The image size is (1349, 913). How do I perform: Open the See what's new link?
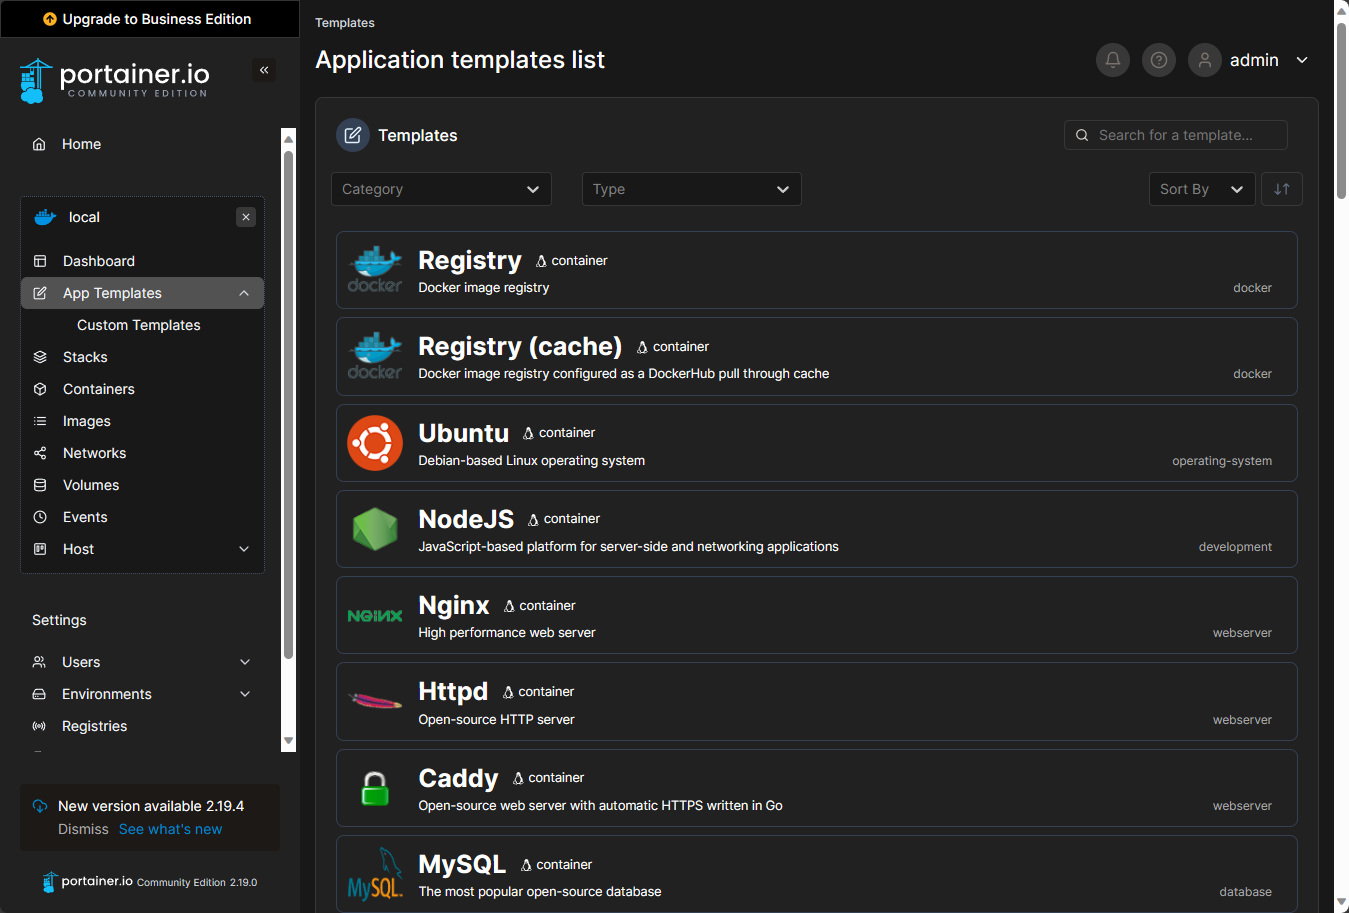point(170,829)
